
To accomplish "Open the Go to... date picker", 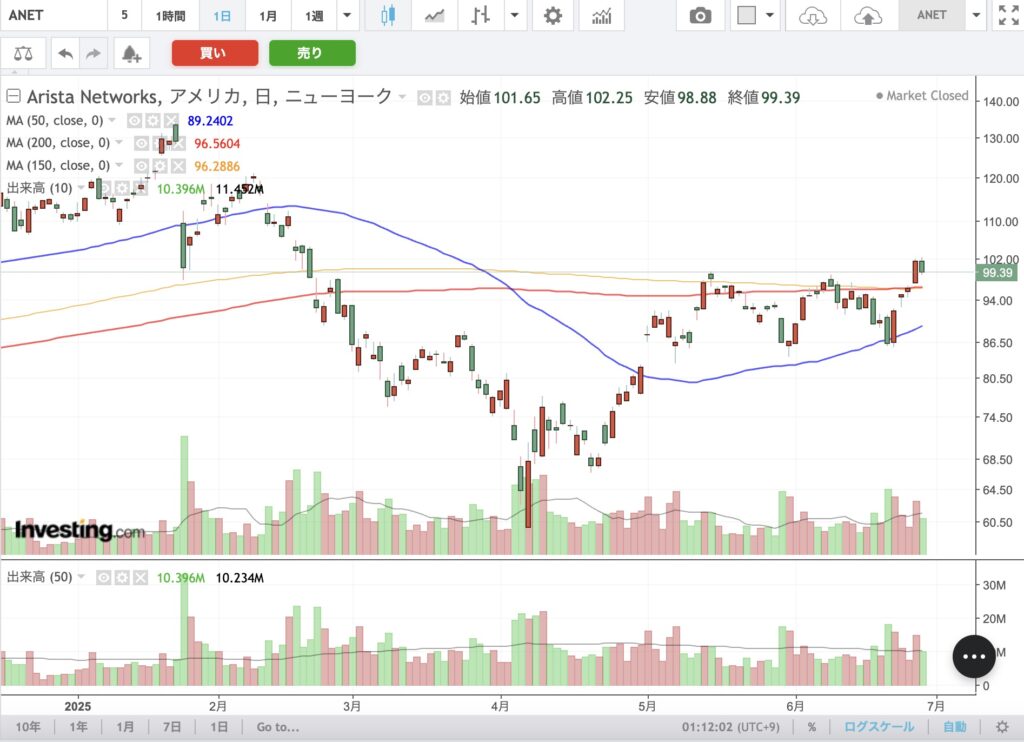I will (x=278, y=727).
